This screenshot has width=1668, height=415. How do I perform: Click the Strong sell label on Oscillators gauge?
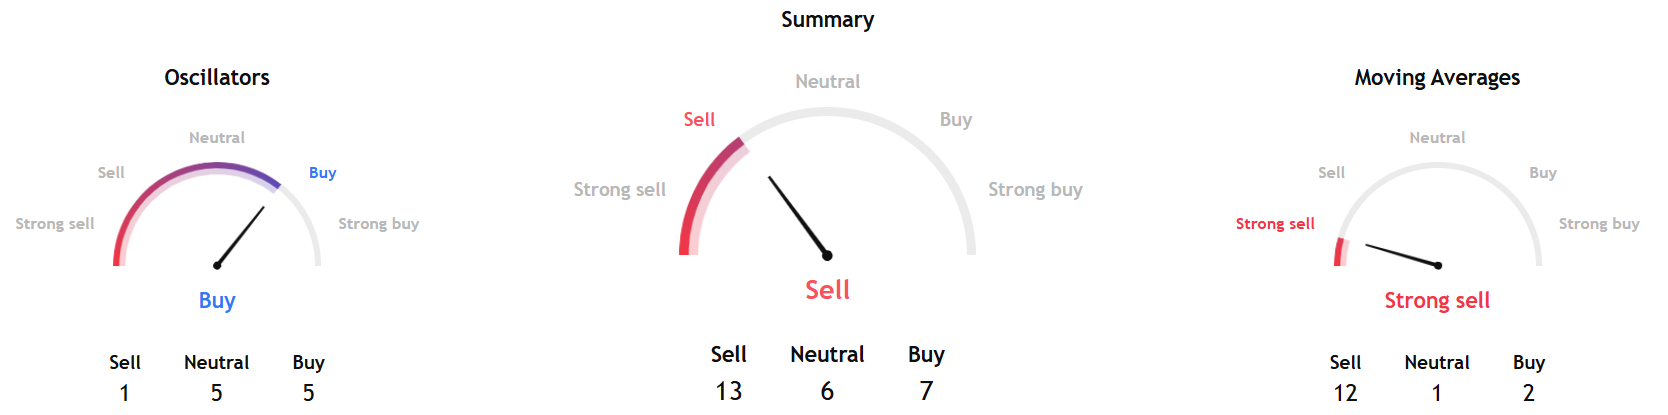55,224
